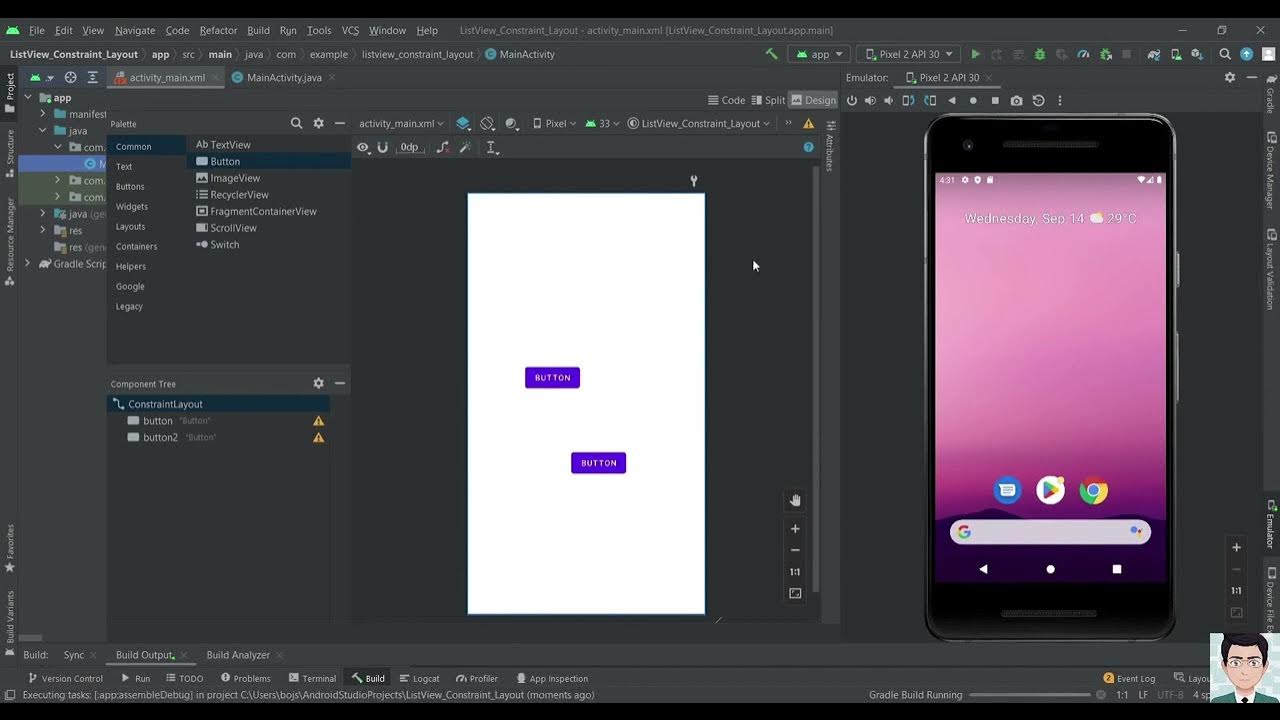
Task: Open API 33 version dropdown
Action: click(x=604, y=123)
